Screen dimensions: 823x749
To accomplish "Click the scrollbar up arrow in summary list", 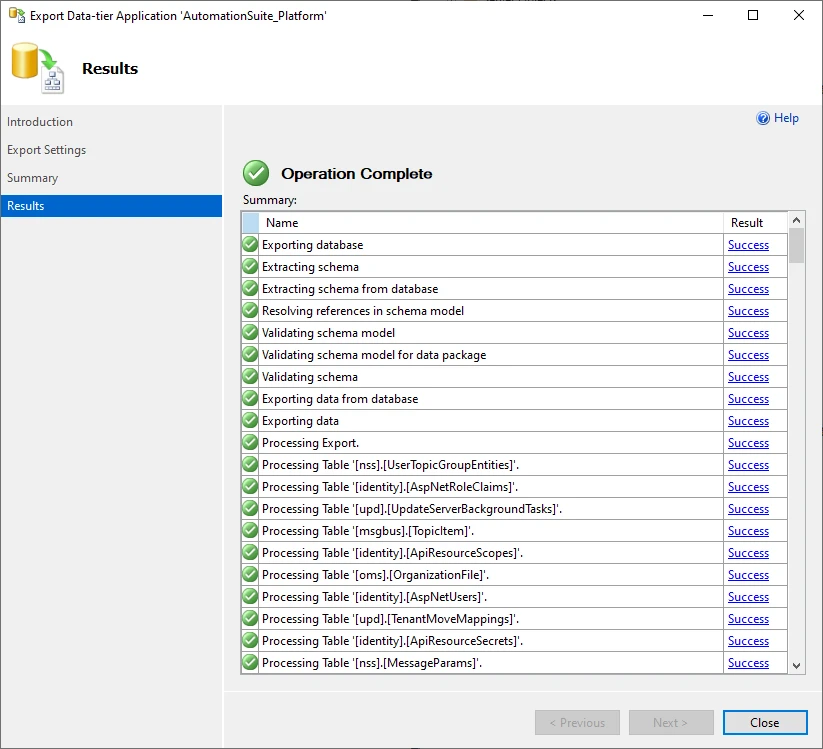I will click(796, 220).
